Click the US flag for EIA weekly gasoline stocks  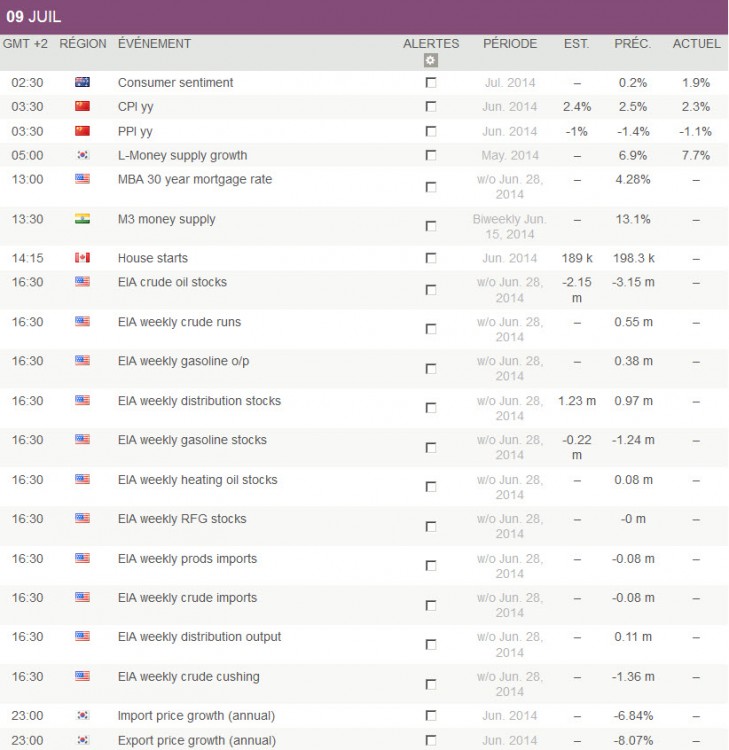click(x=82, y=440)
